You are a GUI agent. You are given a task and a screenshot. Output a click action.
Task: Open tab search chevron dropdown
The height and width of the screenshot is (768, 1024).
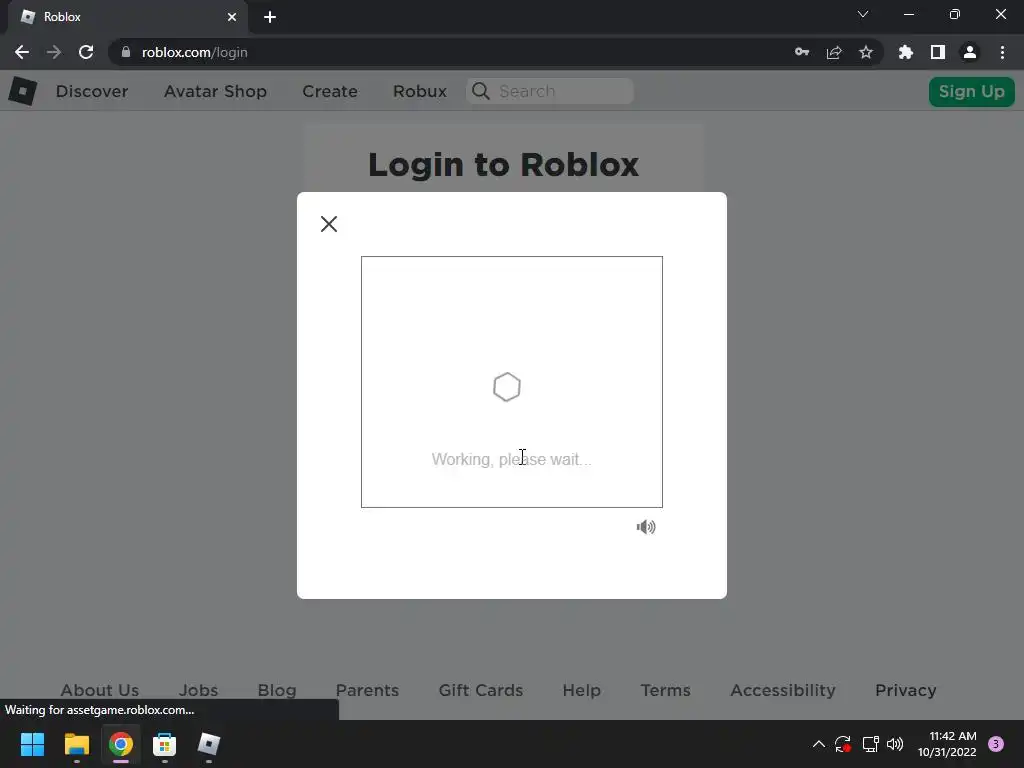coord(863,14)
